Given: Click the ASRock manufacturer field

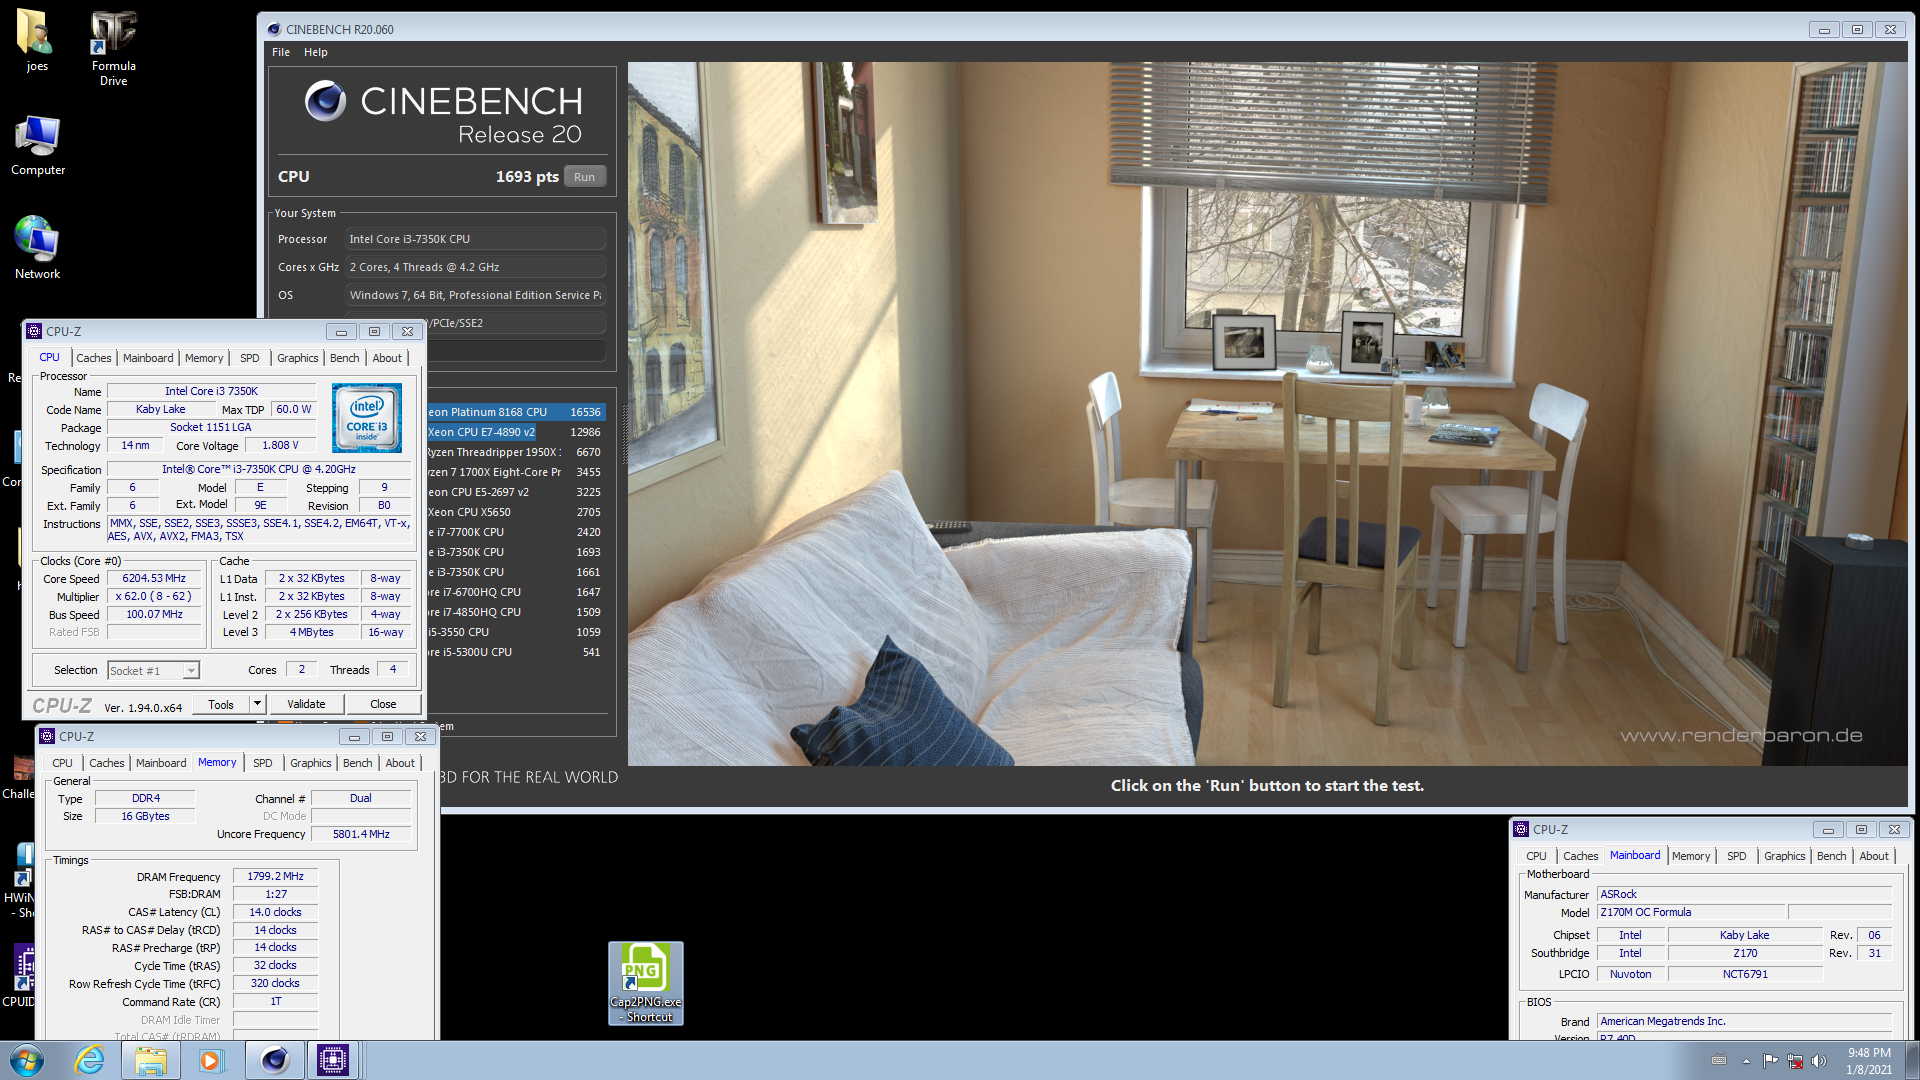Looking at the screenshot, I should 1744,894.
